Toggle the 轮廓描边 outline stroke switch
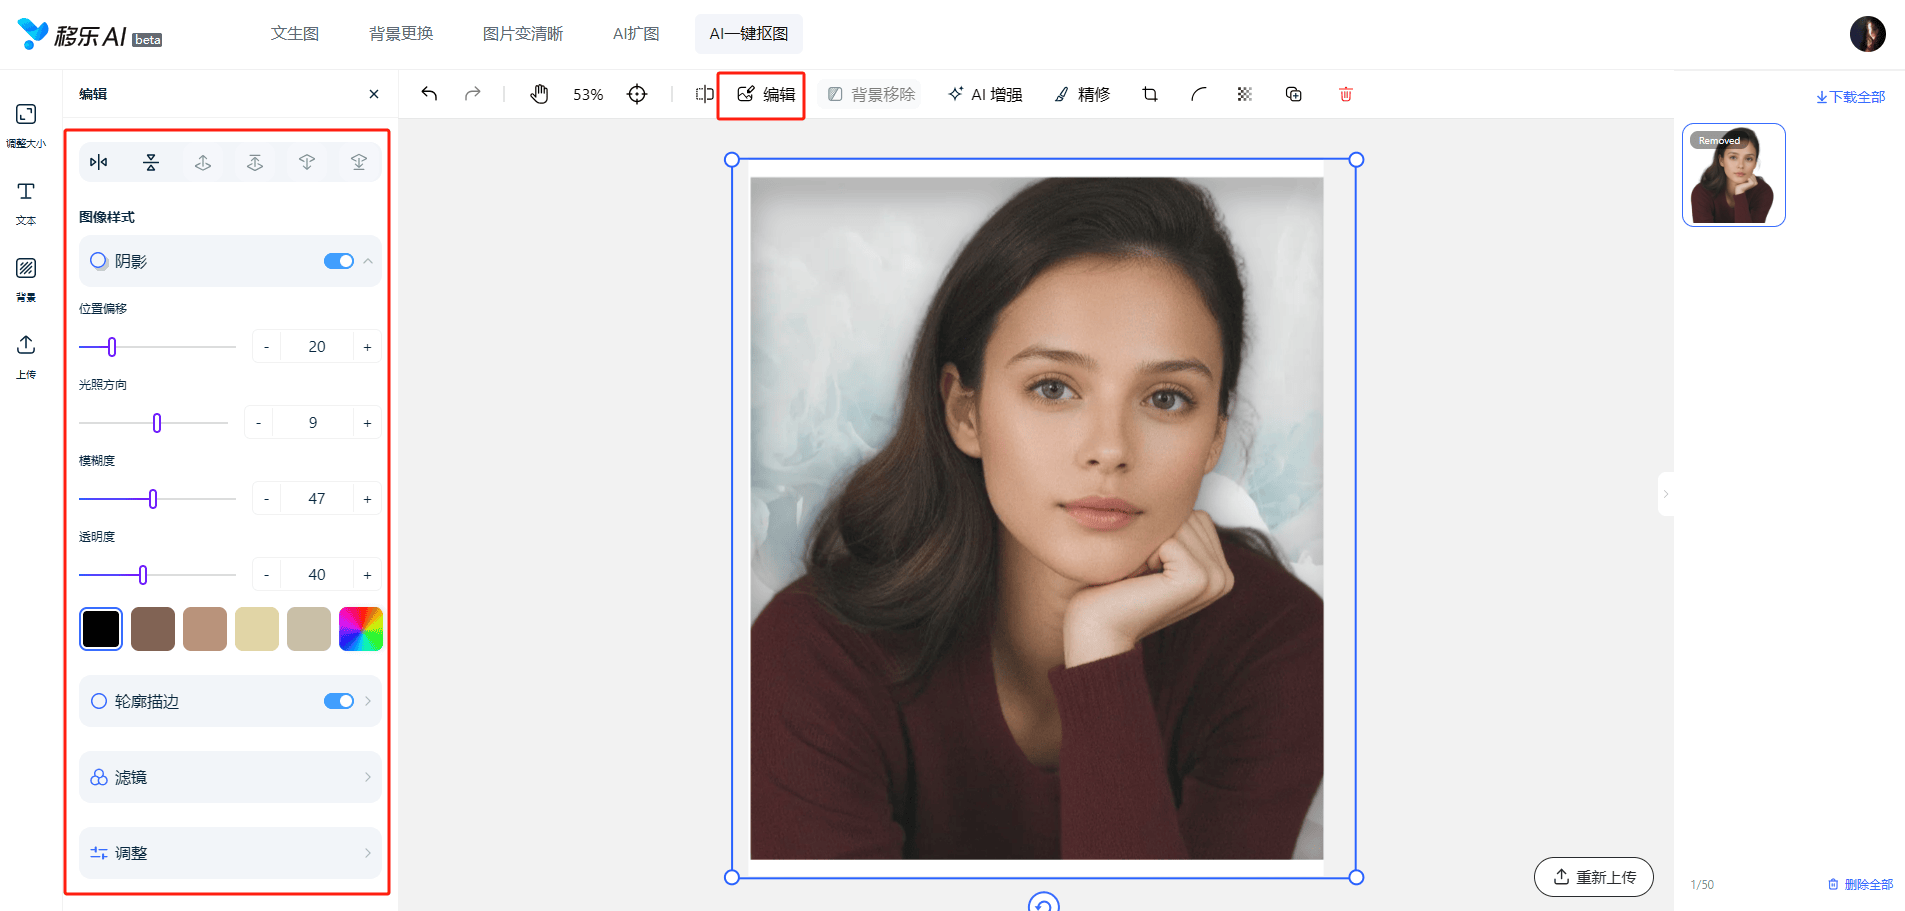 click(x=339, y=701)
